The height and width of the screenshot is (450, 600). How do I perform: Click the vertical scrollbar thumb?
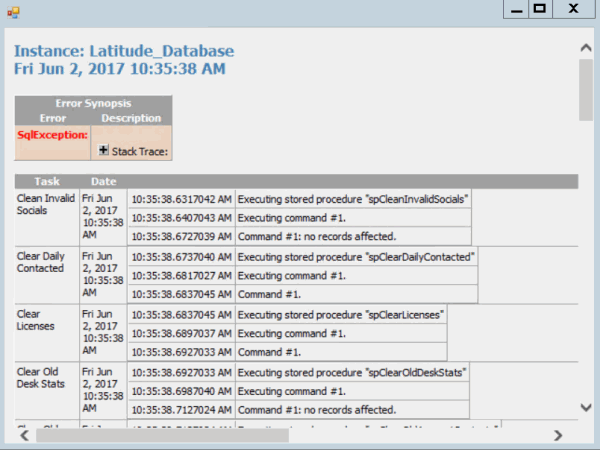586,90
